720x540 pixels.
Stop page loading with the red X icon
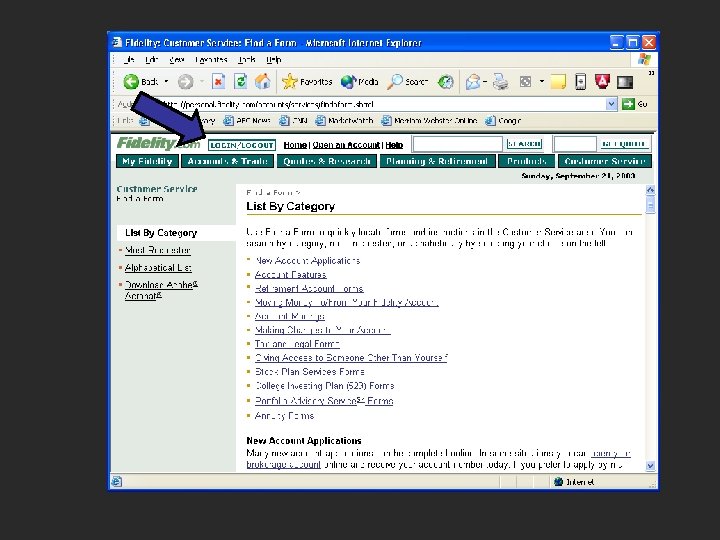pos(218,82)
